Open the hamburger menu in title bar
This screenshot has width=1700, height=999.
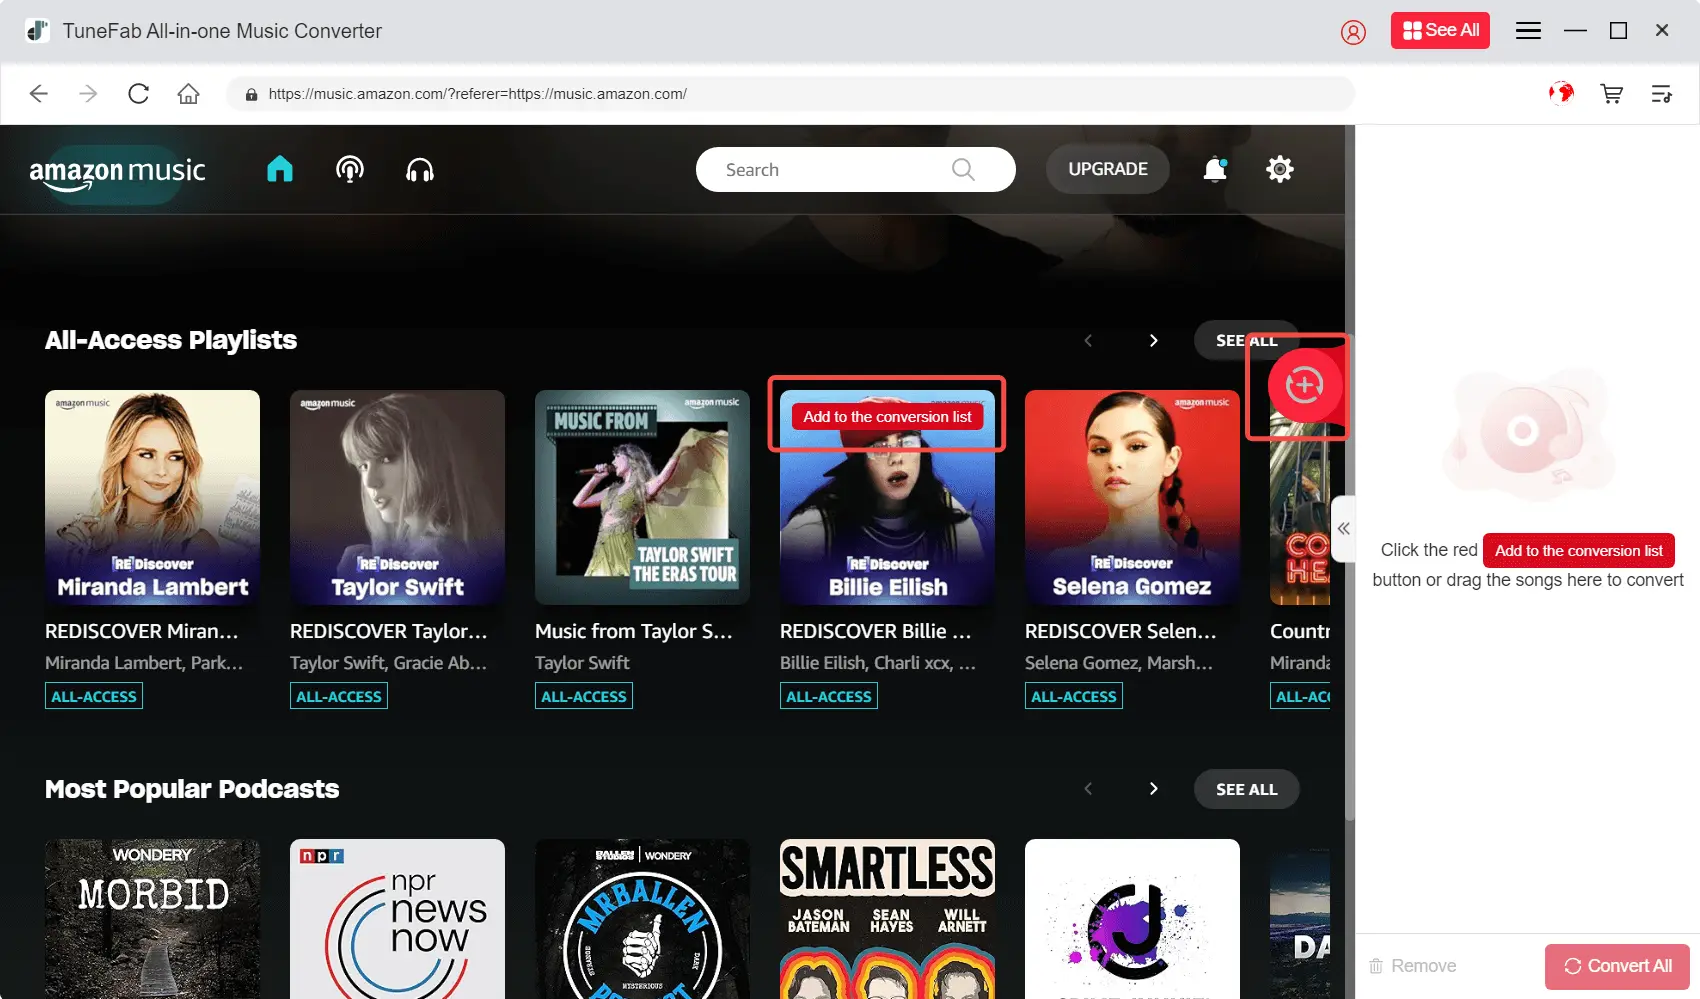1528,31
